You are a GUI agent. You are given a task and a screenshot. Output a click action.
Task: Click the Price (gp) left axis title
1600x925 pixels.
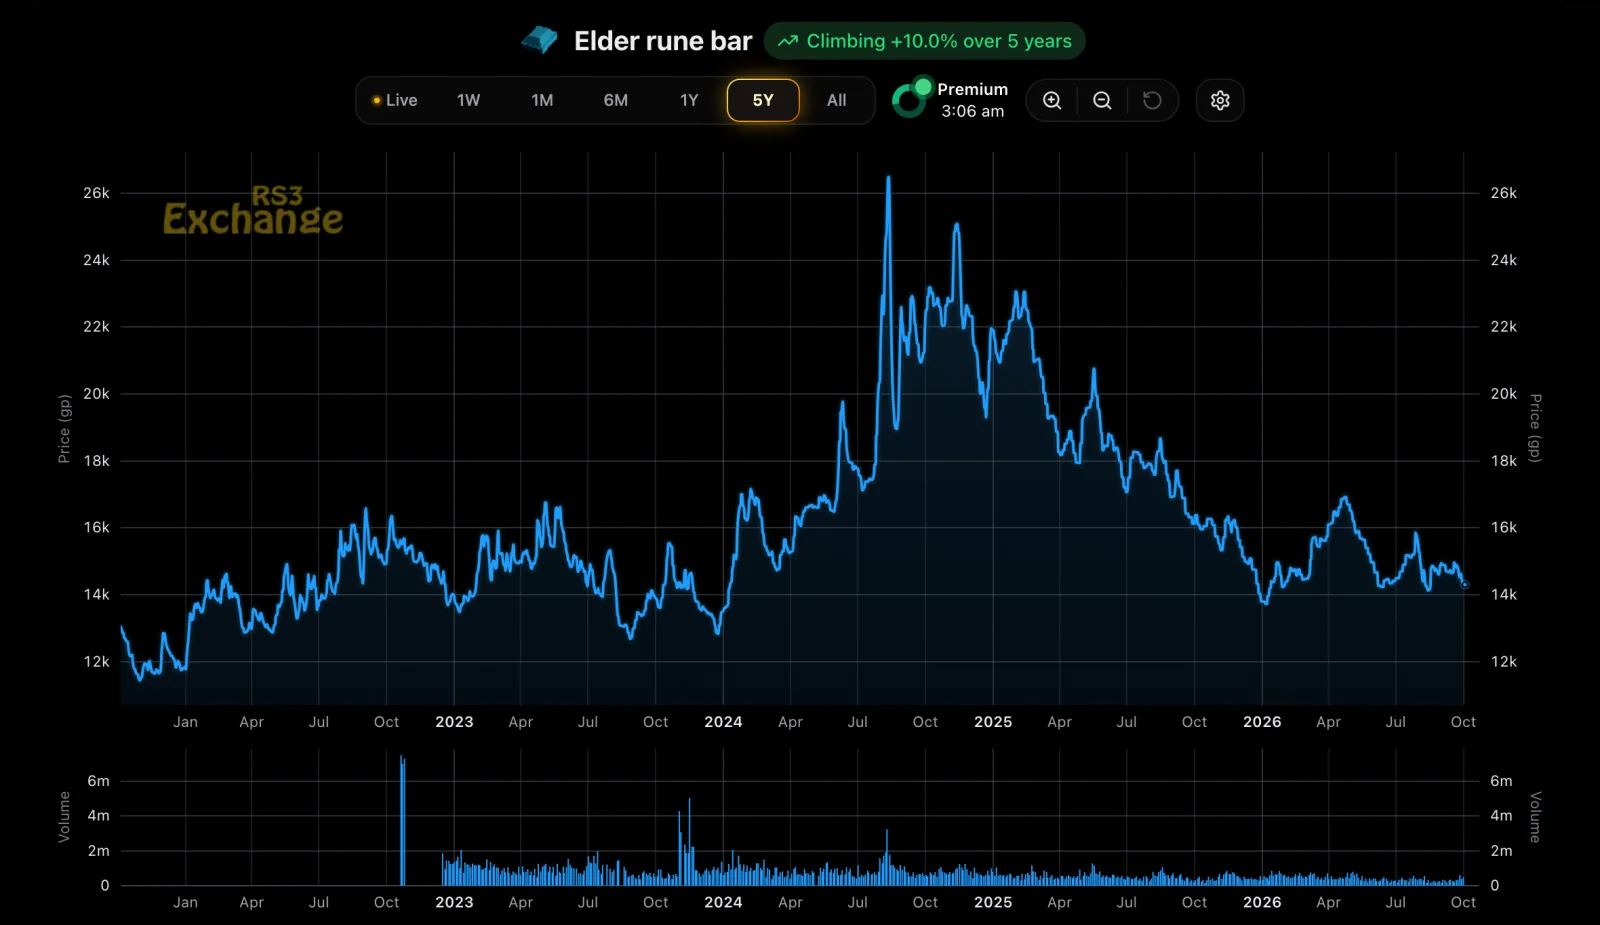point(64,429)
